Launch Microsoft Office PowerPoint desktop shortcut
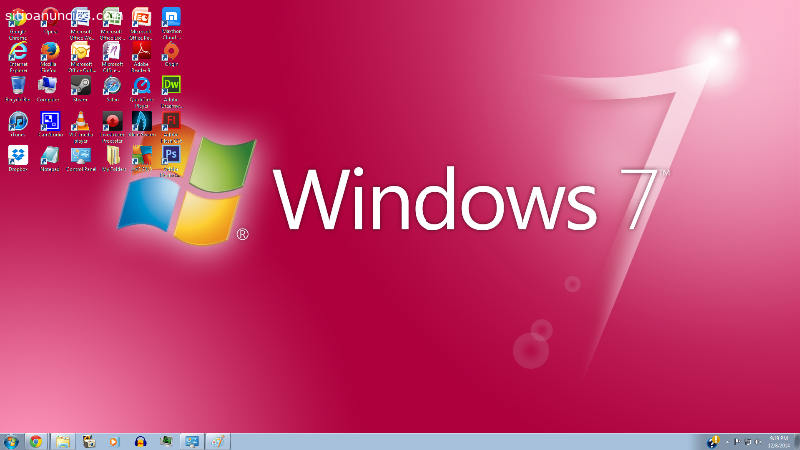Image resolution: width=800 pixels, height=450 pixels. coord(141,23)
